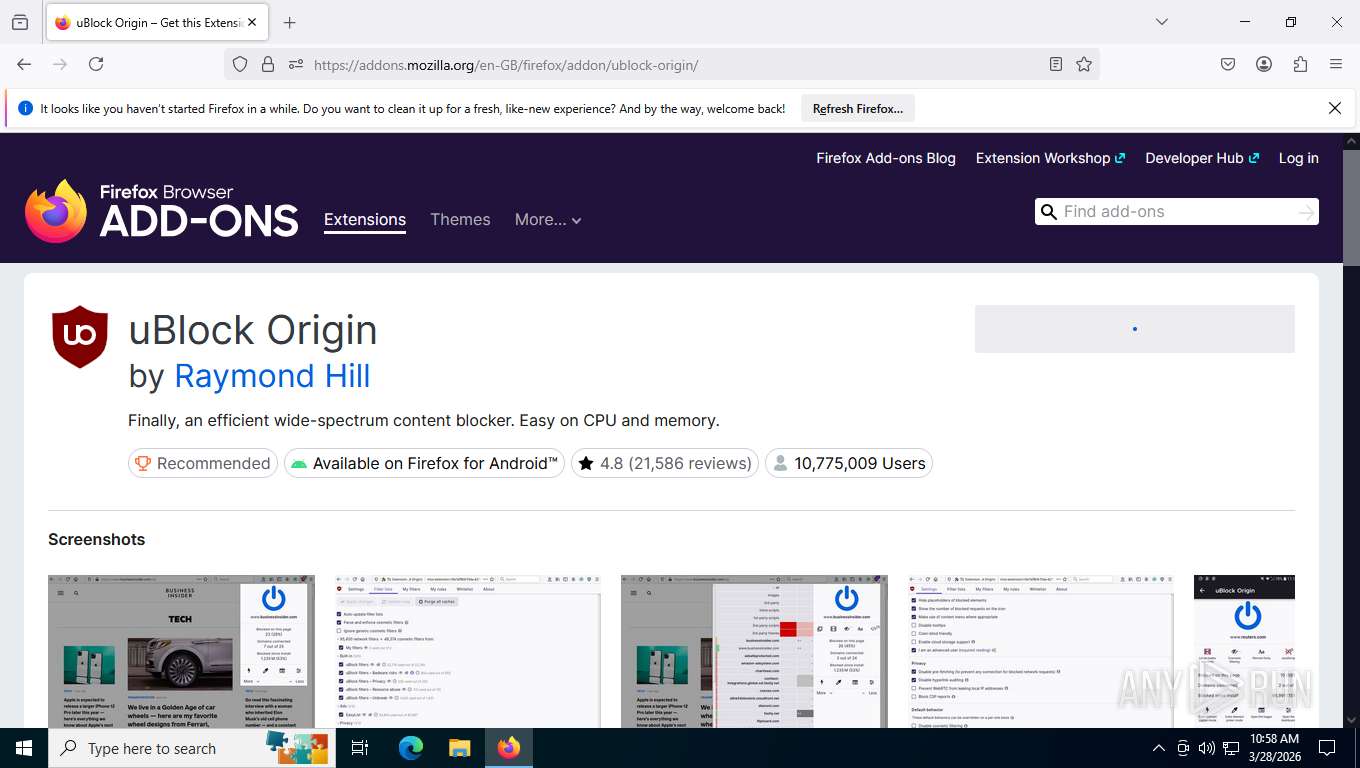Open third screenshot with red blocking matrix
The image size is (1360, 768).
pos(754,651)
